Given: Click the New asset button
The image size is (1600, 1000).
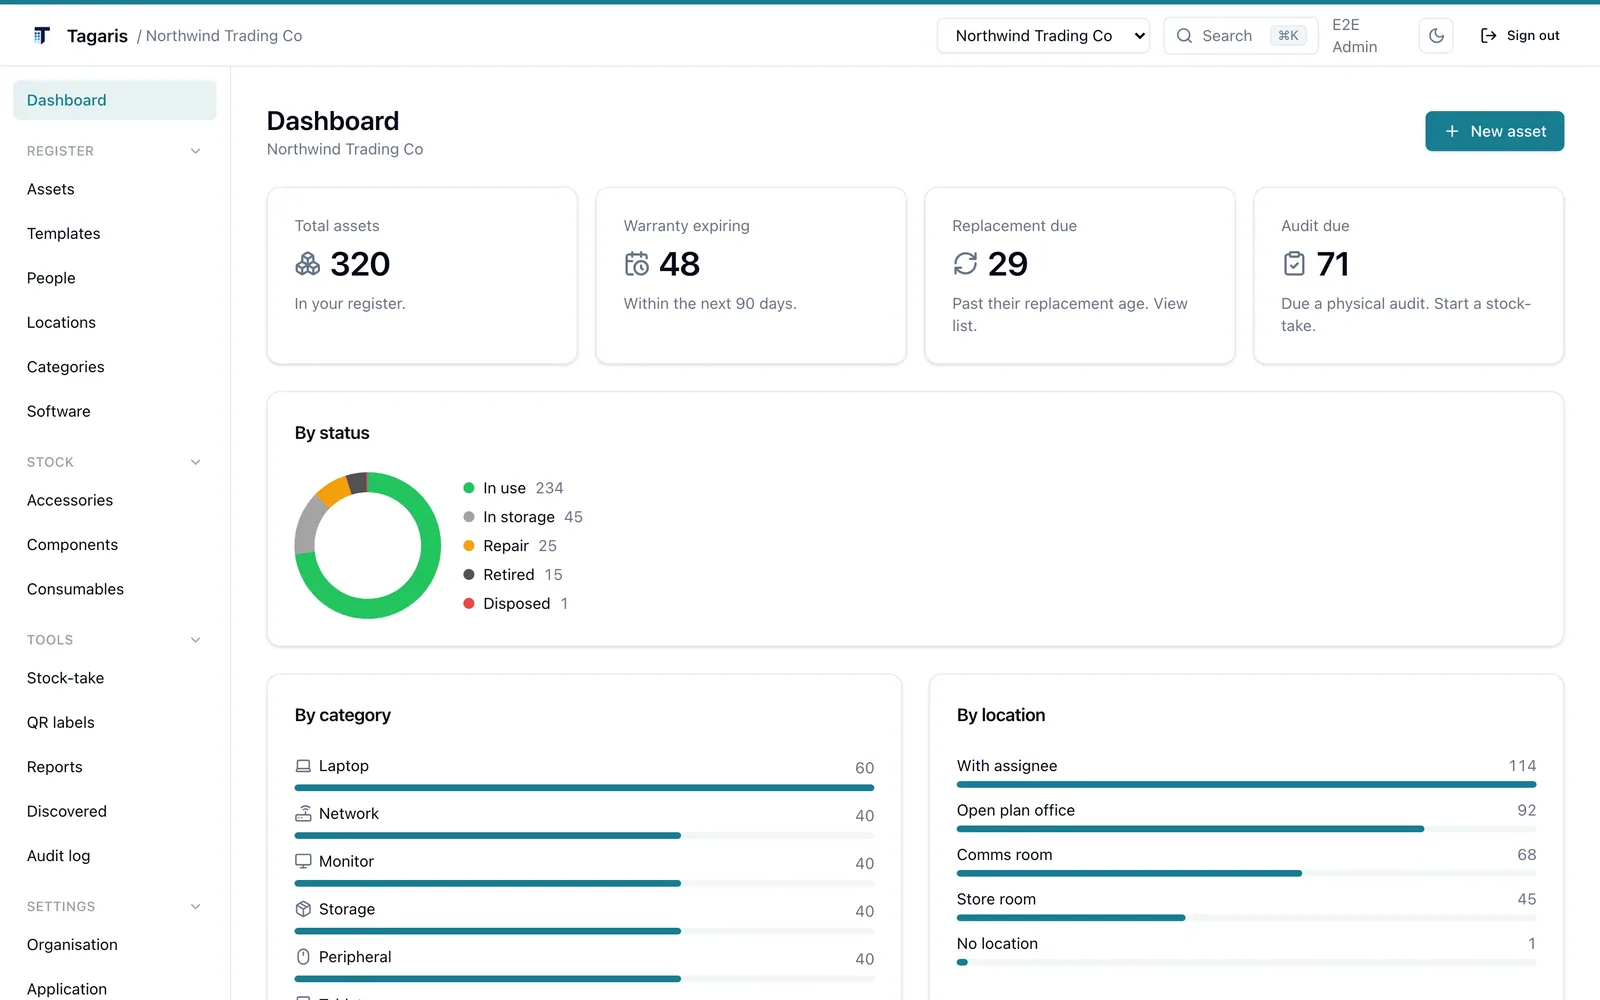Looking at the screenshot, I should pos(1494,131).
